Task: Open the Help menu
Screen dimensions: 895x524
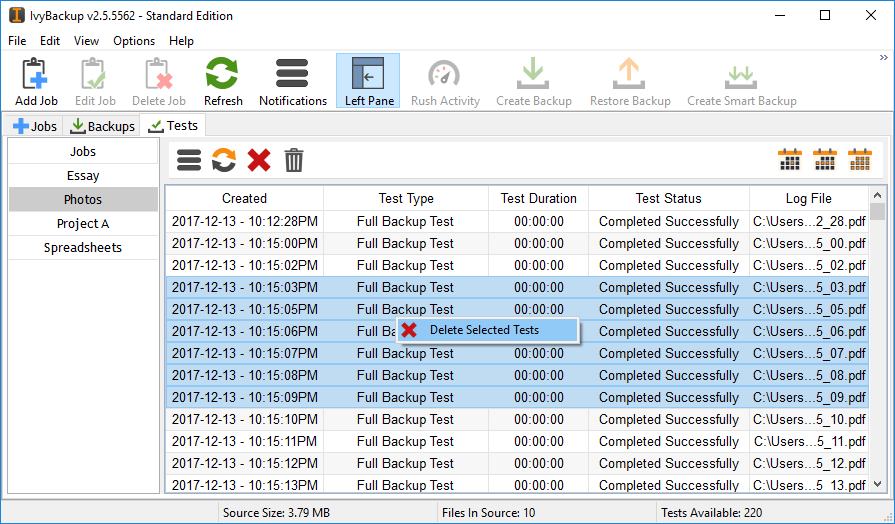Action: pyautogui.click(x=182, y=41)
